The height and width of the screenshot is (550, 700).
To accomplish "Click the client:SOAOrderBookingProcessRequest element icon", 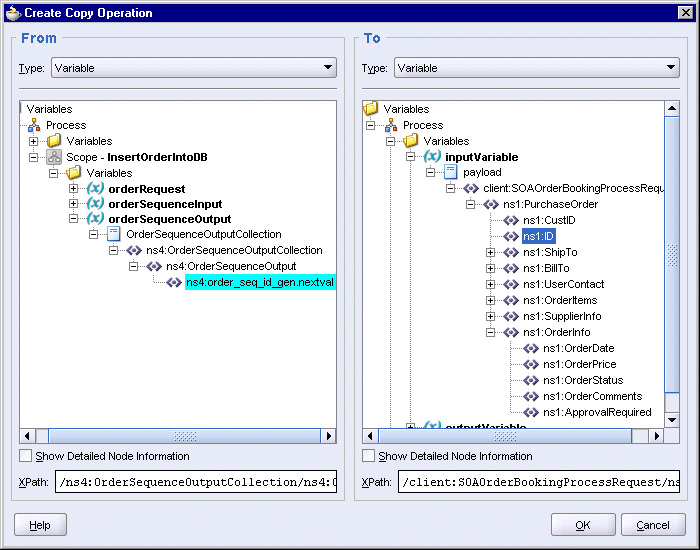I will coord(471,188).
